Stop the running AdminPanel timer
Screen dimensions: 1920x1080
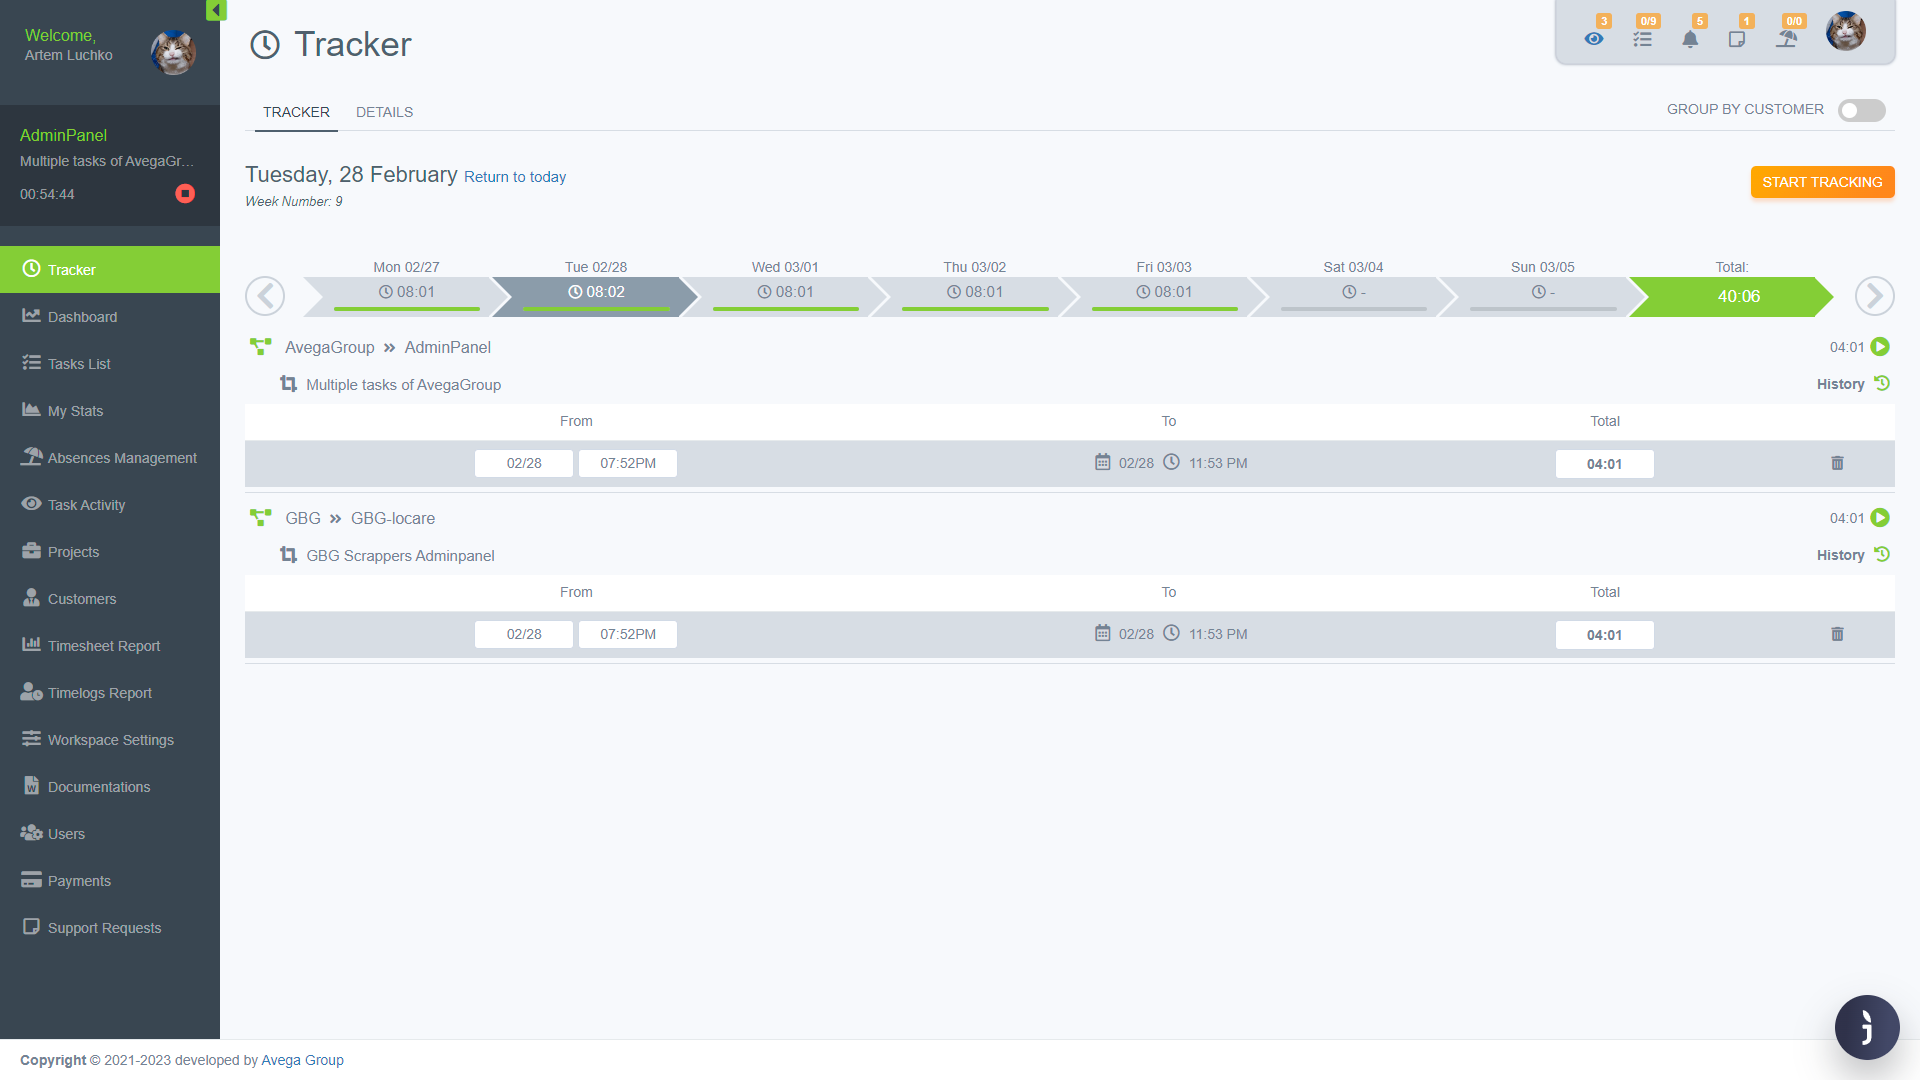pyautogui.click(x=185, y=194)
